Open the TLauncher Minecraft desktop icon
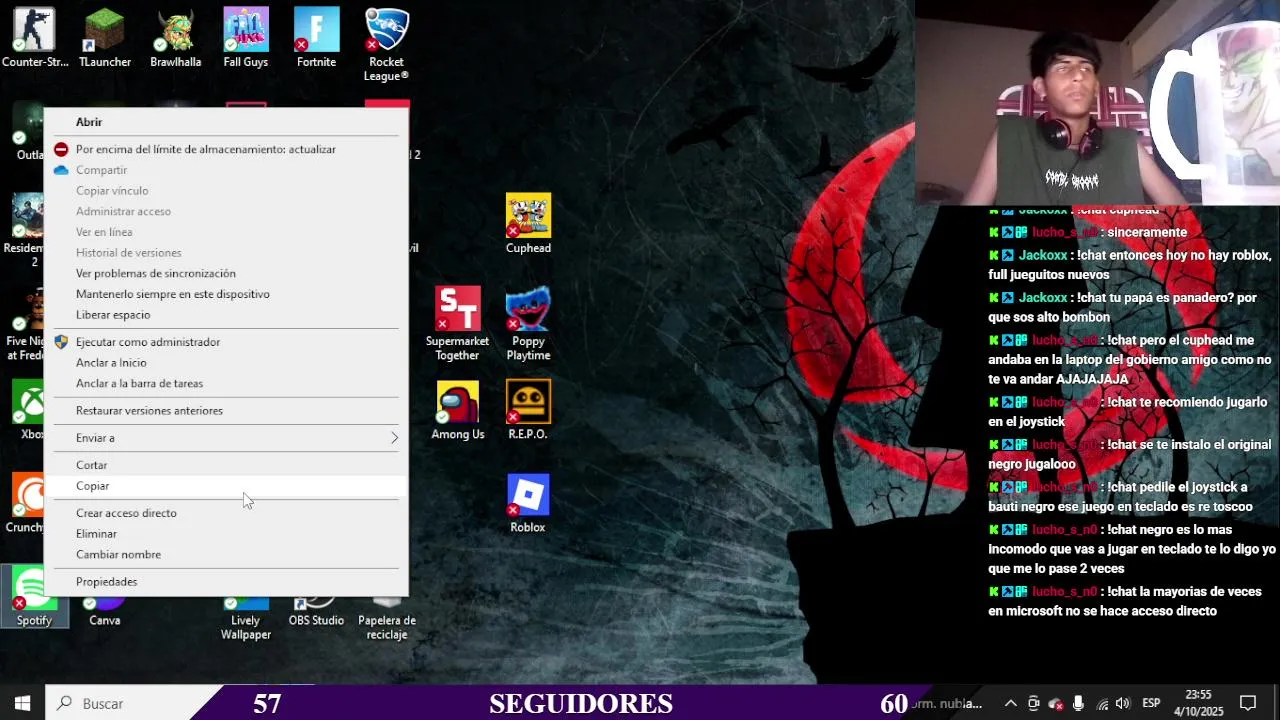The height and width of the screenshot is (720, 1280). click(105, 38)
